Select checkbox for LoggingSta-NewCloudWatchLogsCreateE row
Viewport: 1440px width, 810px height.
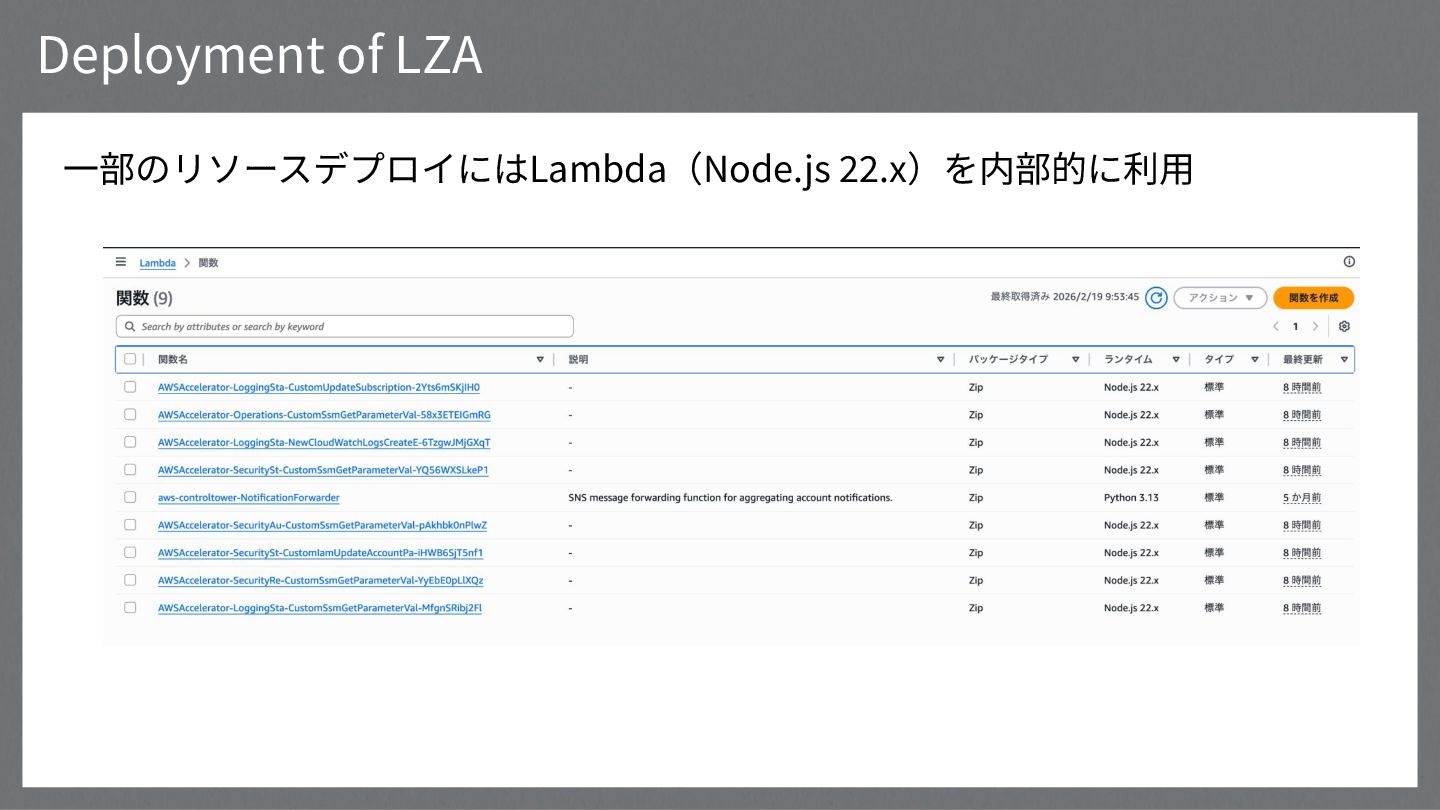click(x=130, y=442)
